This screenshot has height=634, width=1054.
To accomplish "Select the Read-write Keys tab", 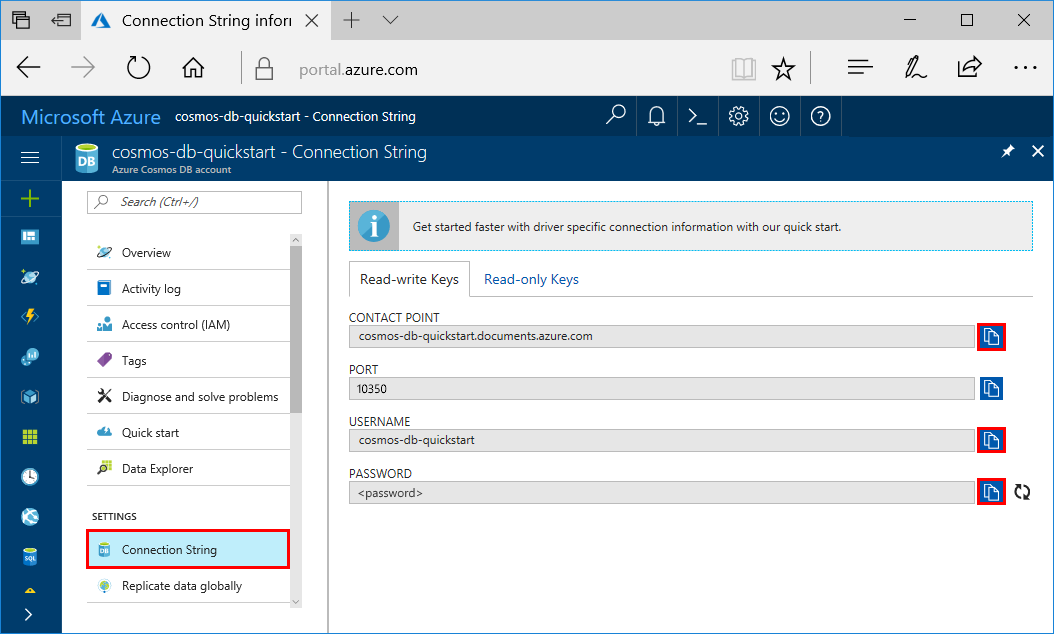I will (409, 279).
